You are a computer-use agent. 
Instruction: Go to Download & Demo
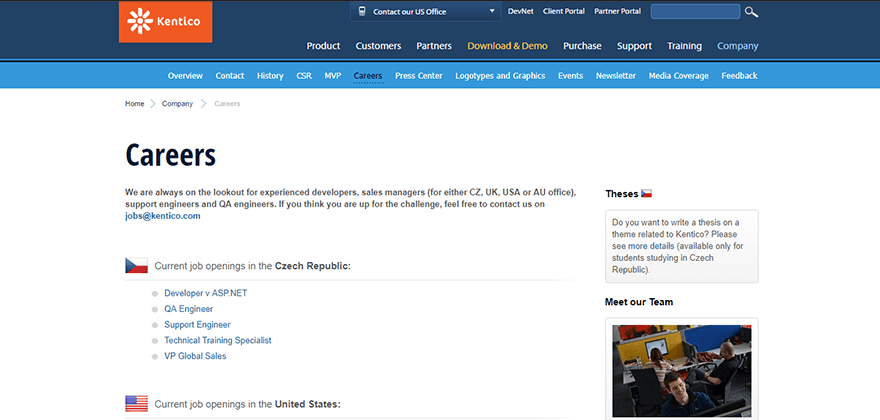pyautogui.click(x=507, y=46)
